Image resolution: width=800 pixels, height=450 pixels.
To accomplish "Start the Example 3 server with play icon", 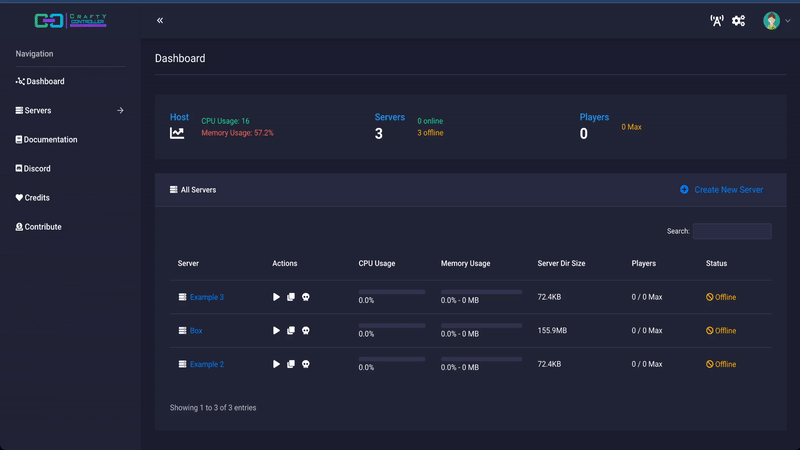I will click(x=277, y=297).
